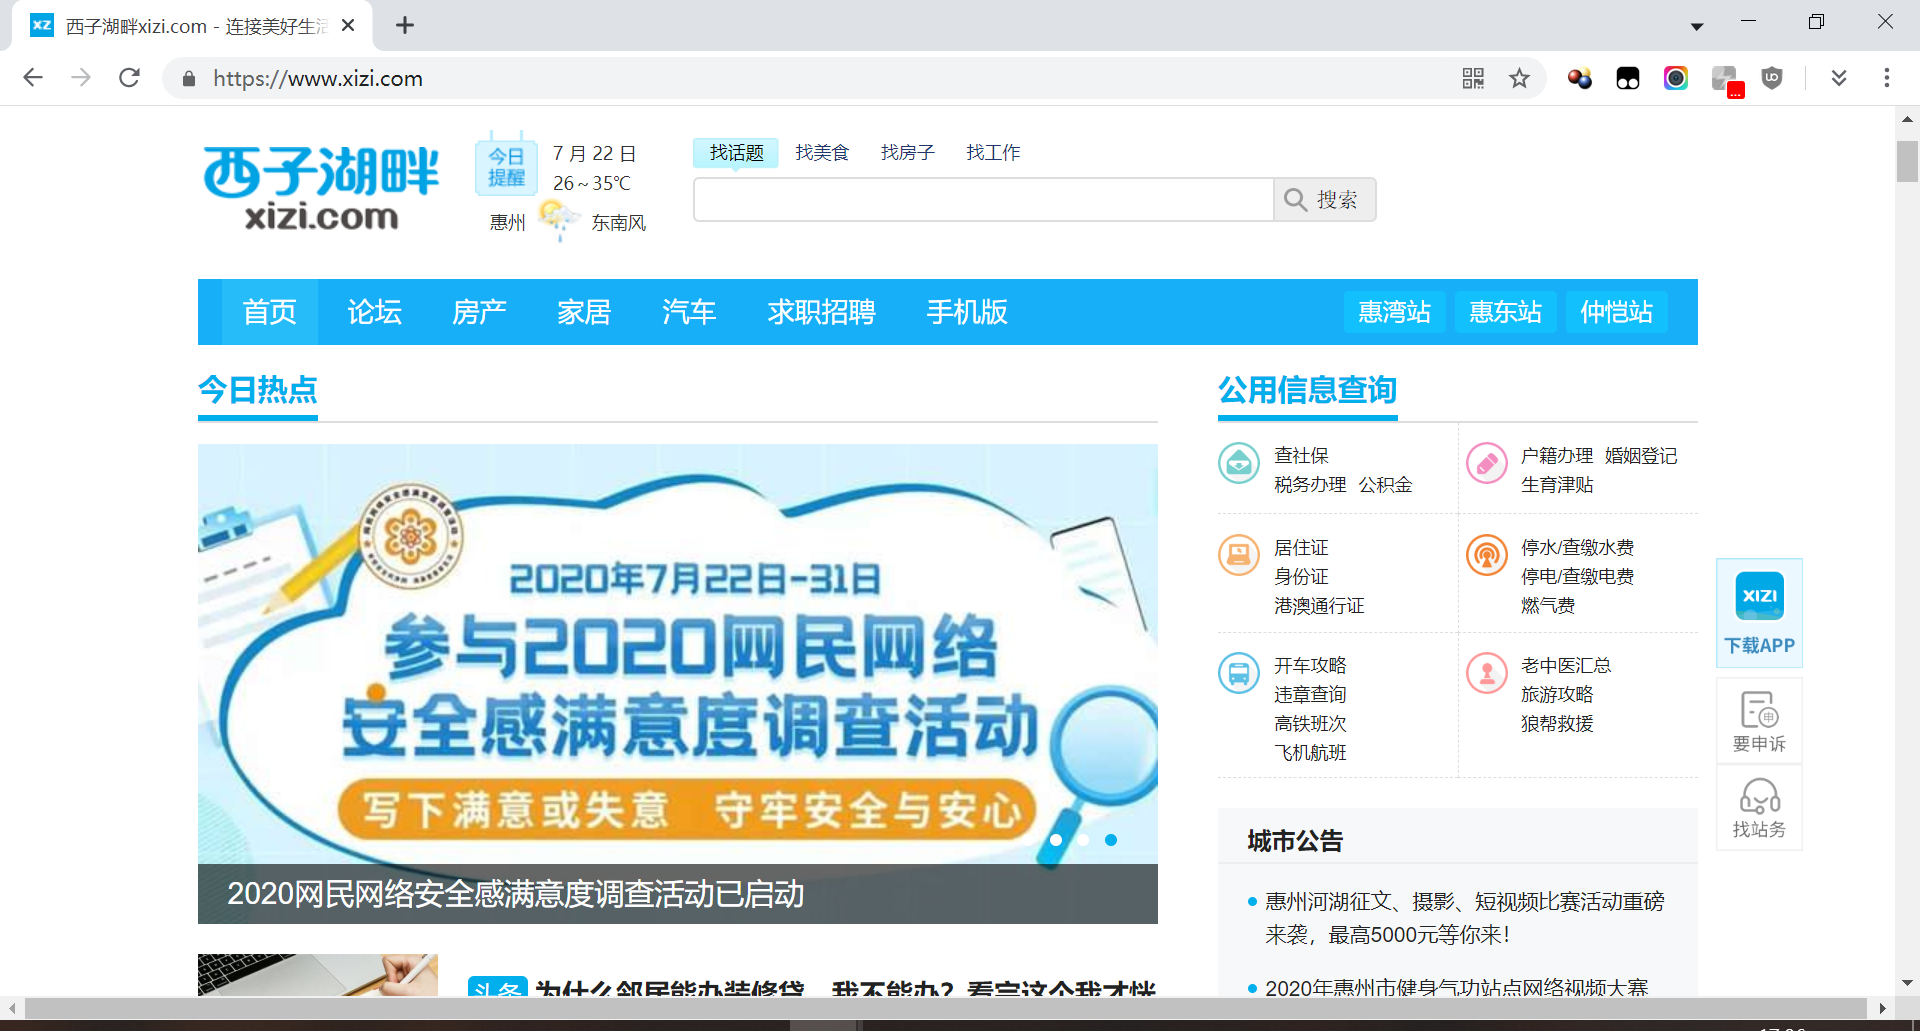Image resolution: width=1920 pixels, height=1031 pixels.
Task: Click the weather cloud icon
Action: (559, 220)
